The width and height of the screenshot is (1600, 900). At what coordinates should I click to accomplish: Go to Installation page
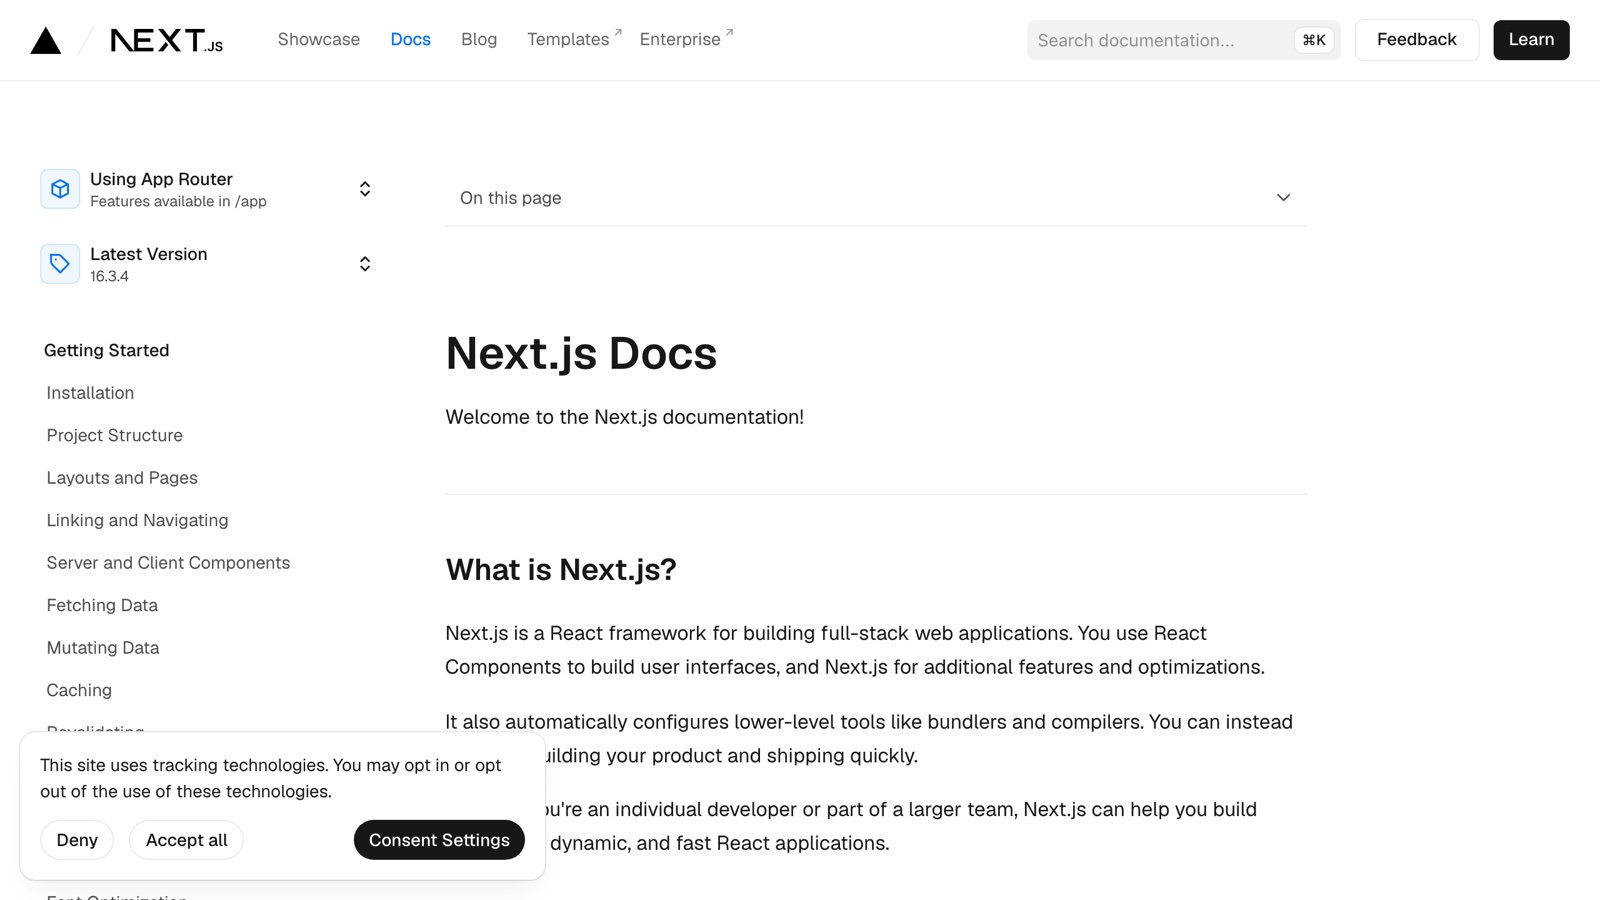90,393
